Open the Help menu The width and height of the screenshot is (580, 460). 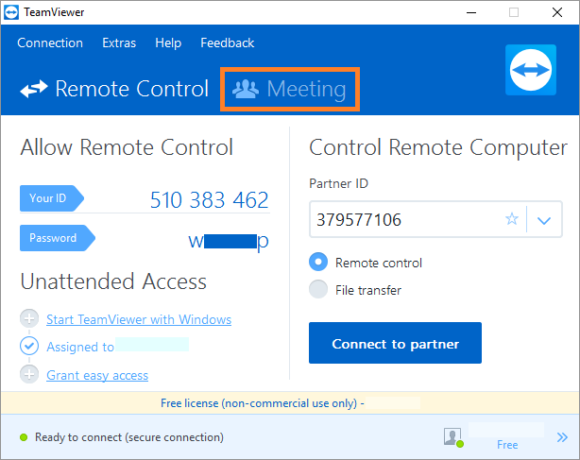[x=168, y=43]
